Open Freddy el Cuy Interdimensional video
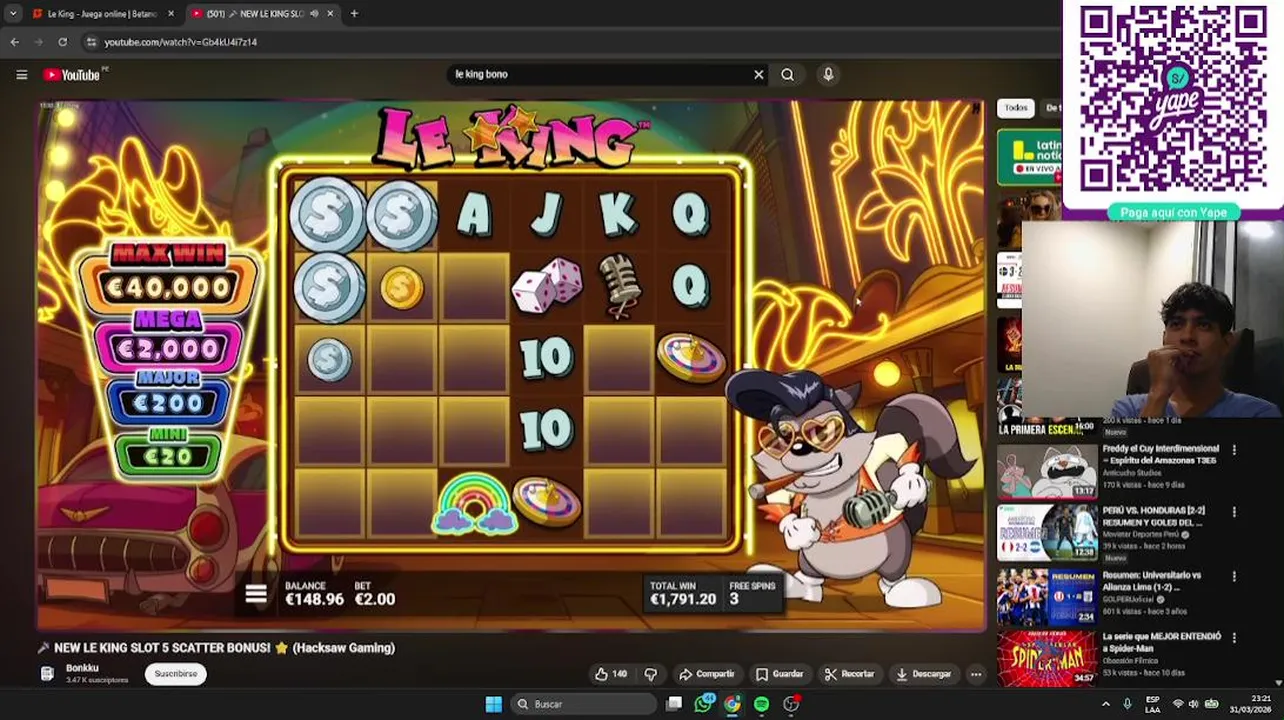 (x=1161, y=453)
